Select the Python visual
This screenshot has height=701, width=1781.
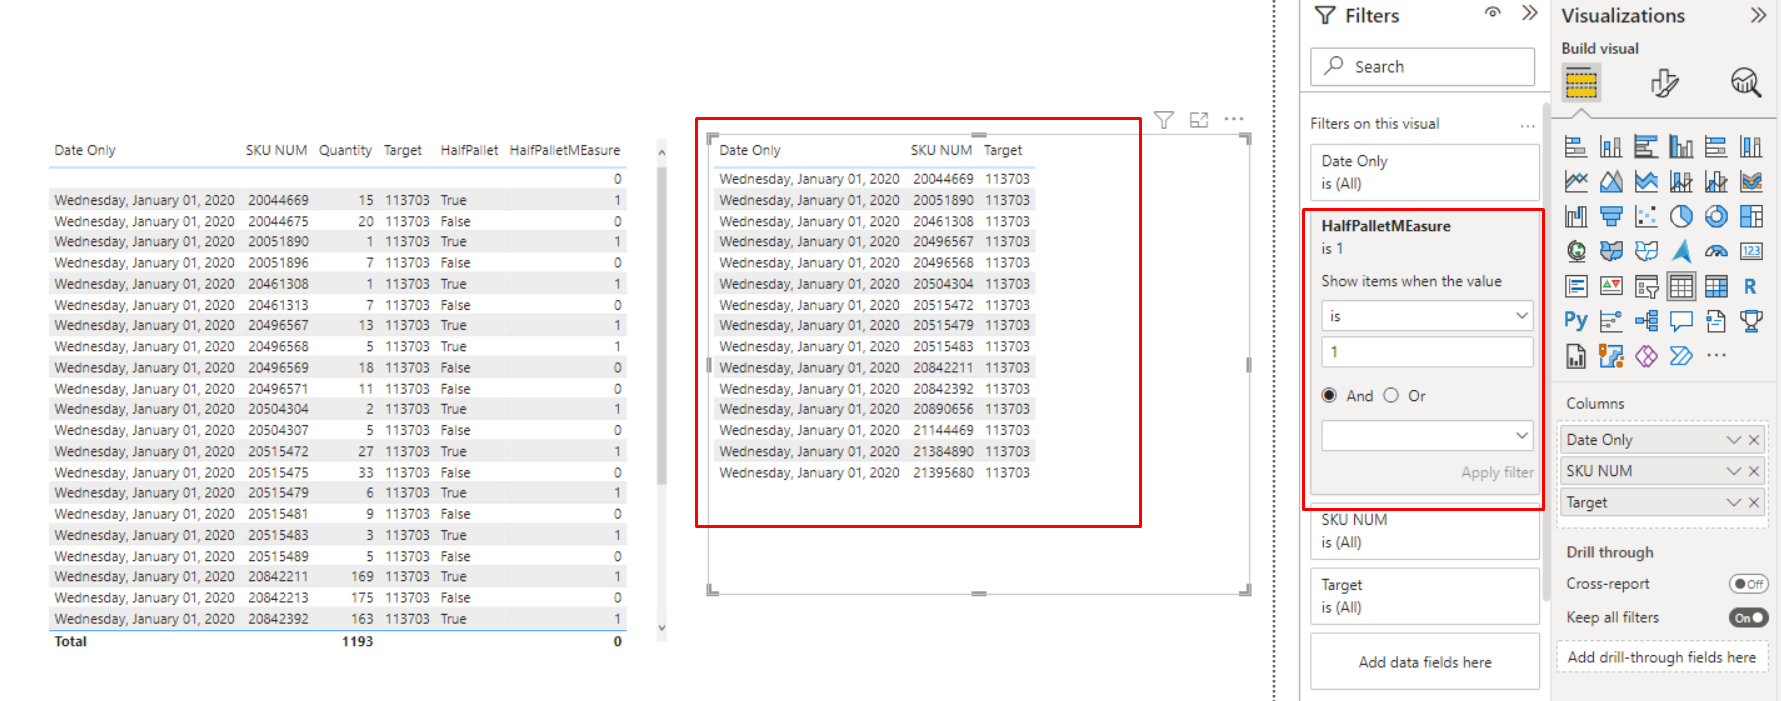[x=1576, y=321]
